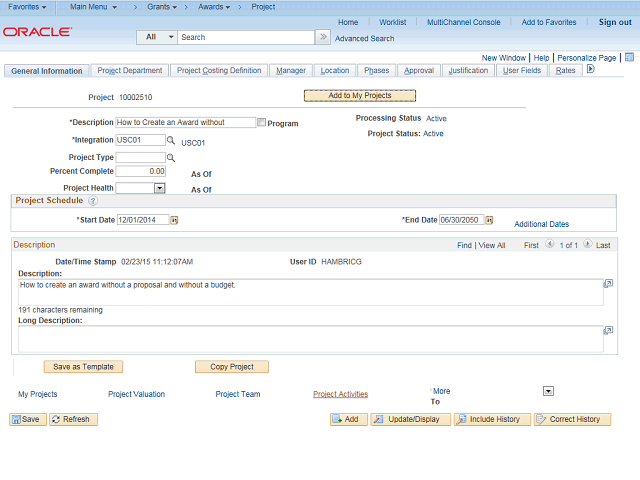The width and height of the screenshot is (640, 480).
Task: Open the Rates tab
Action: point(565,71)
